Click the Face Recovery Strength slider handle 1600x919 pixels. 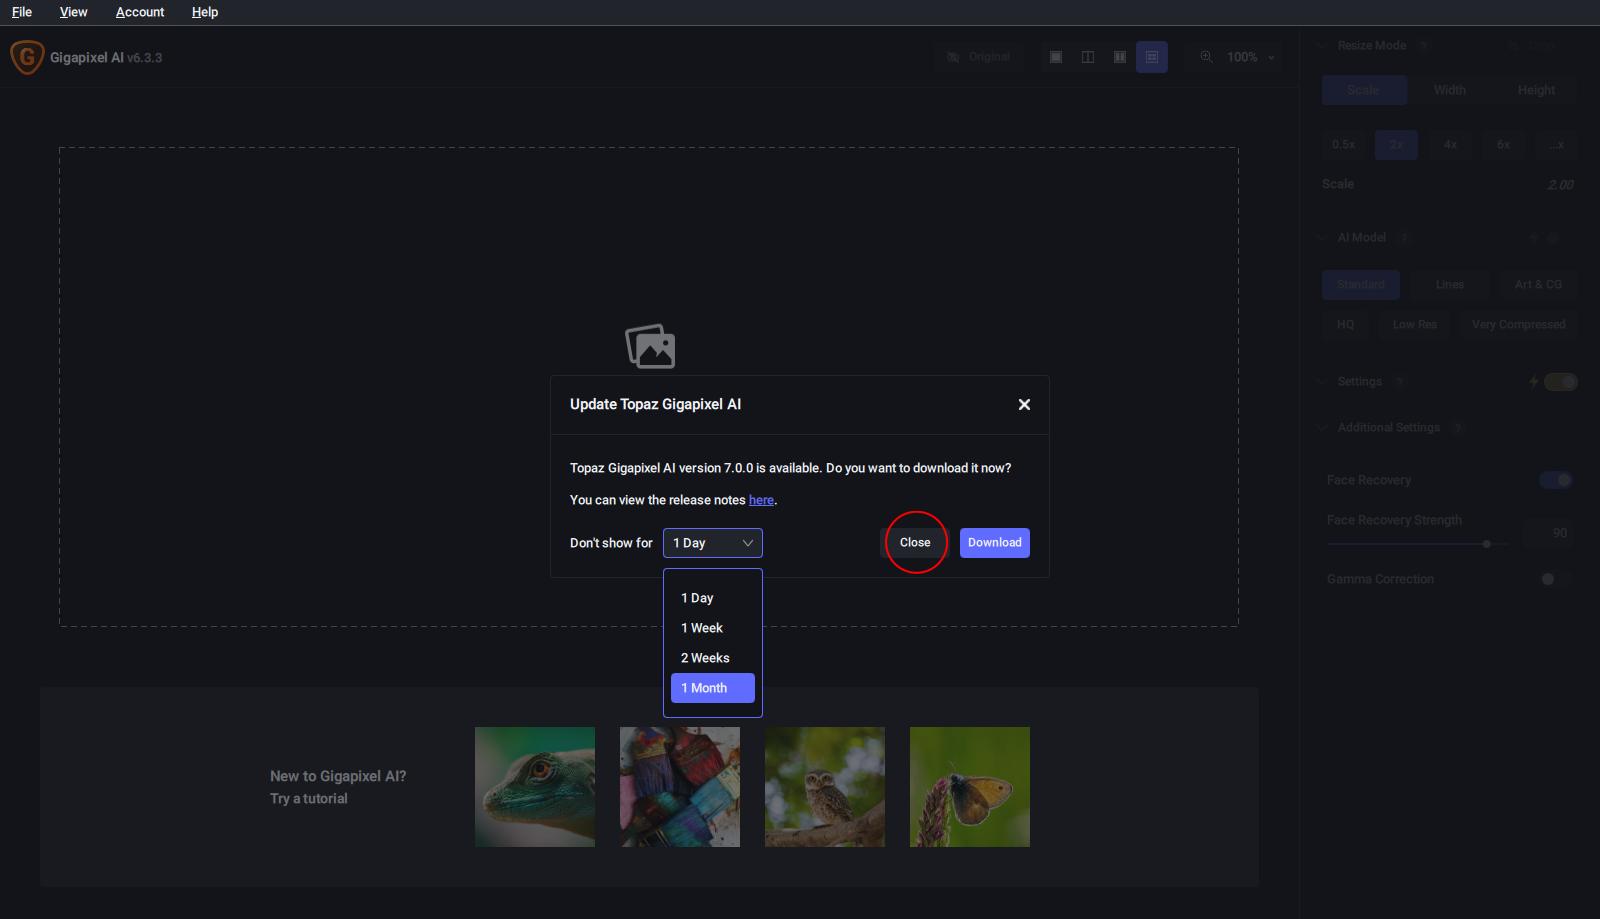[1487, 544]
